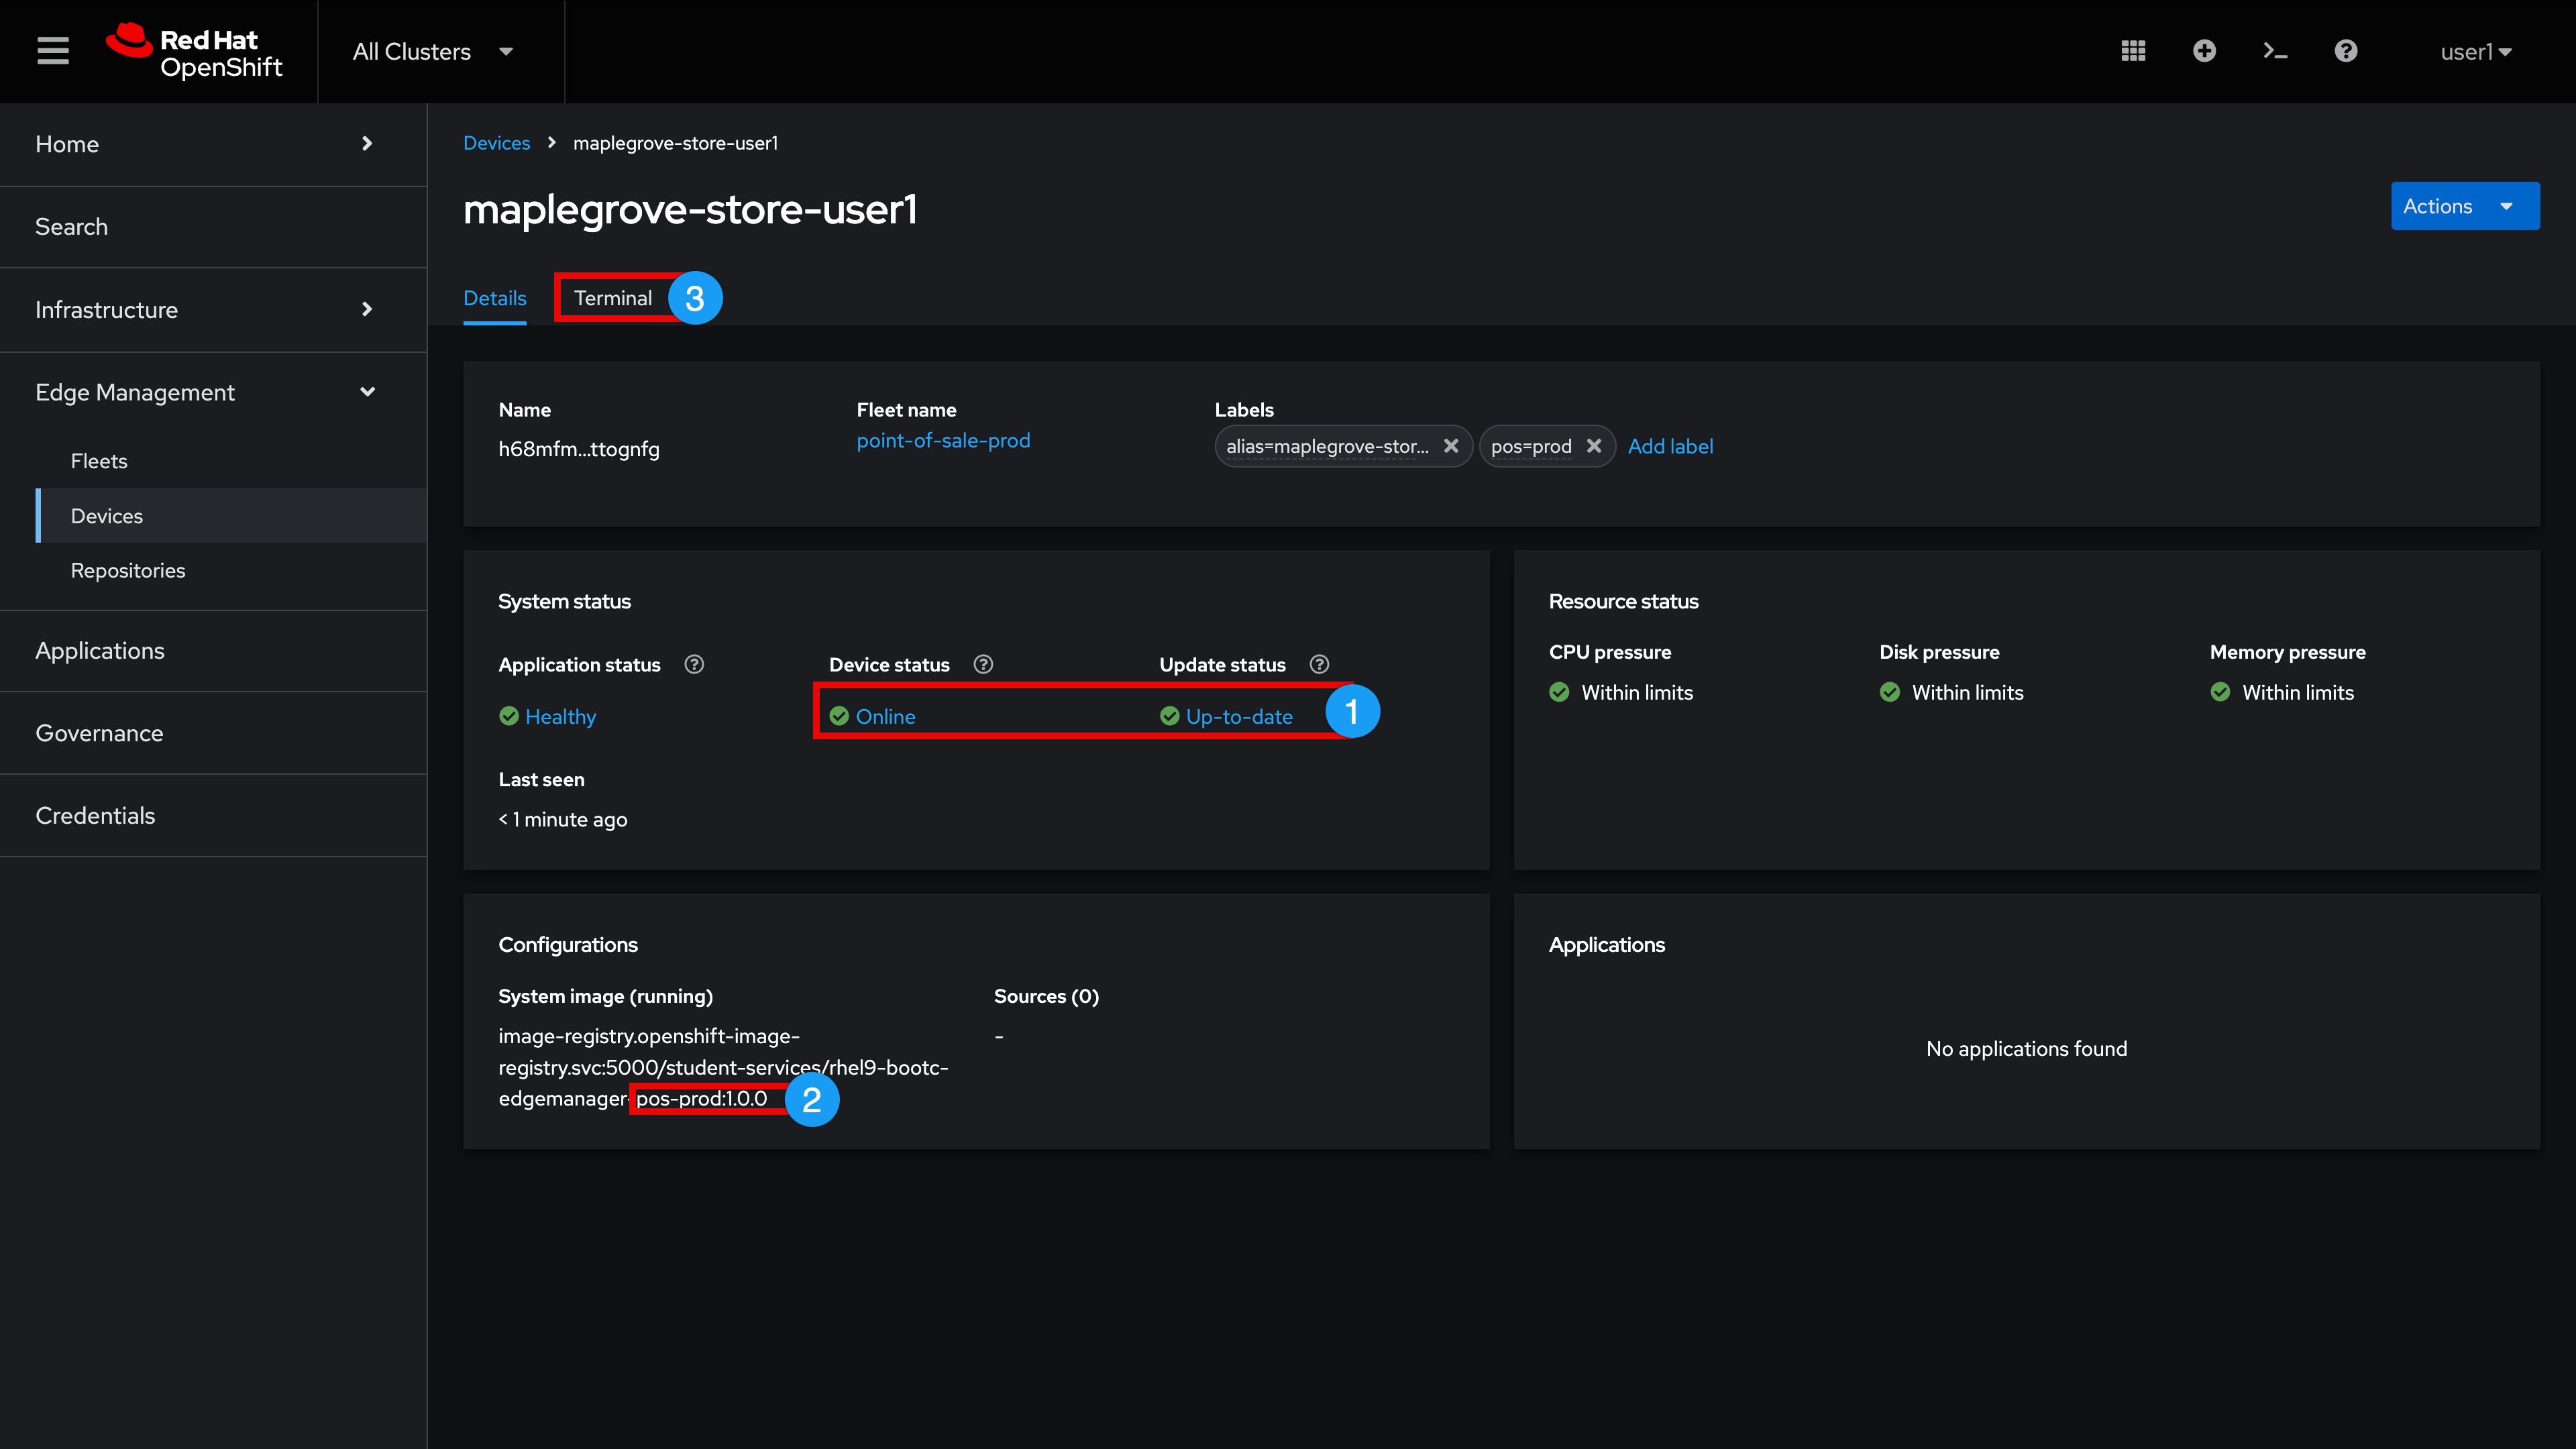The height and width of the screenshot is (1449, 2576).
Task: Open the help question mark menu
Action: pyautogui.click(x=2346, y=51)
